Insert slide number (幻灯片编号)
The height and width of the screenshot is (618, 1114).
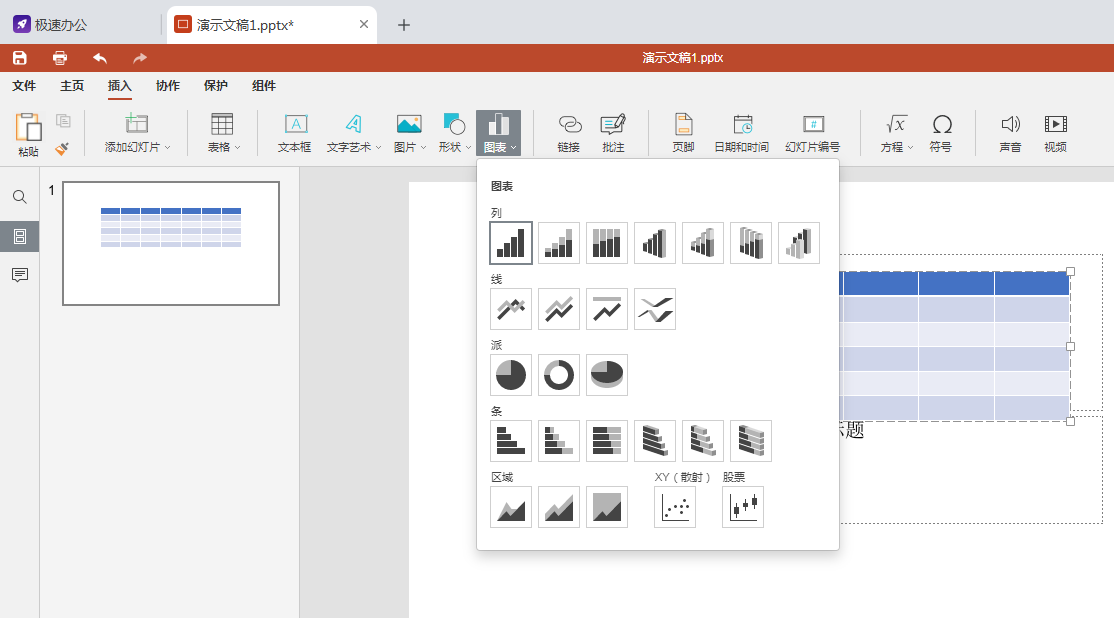click(x=813, y=133)
